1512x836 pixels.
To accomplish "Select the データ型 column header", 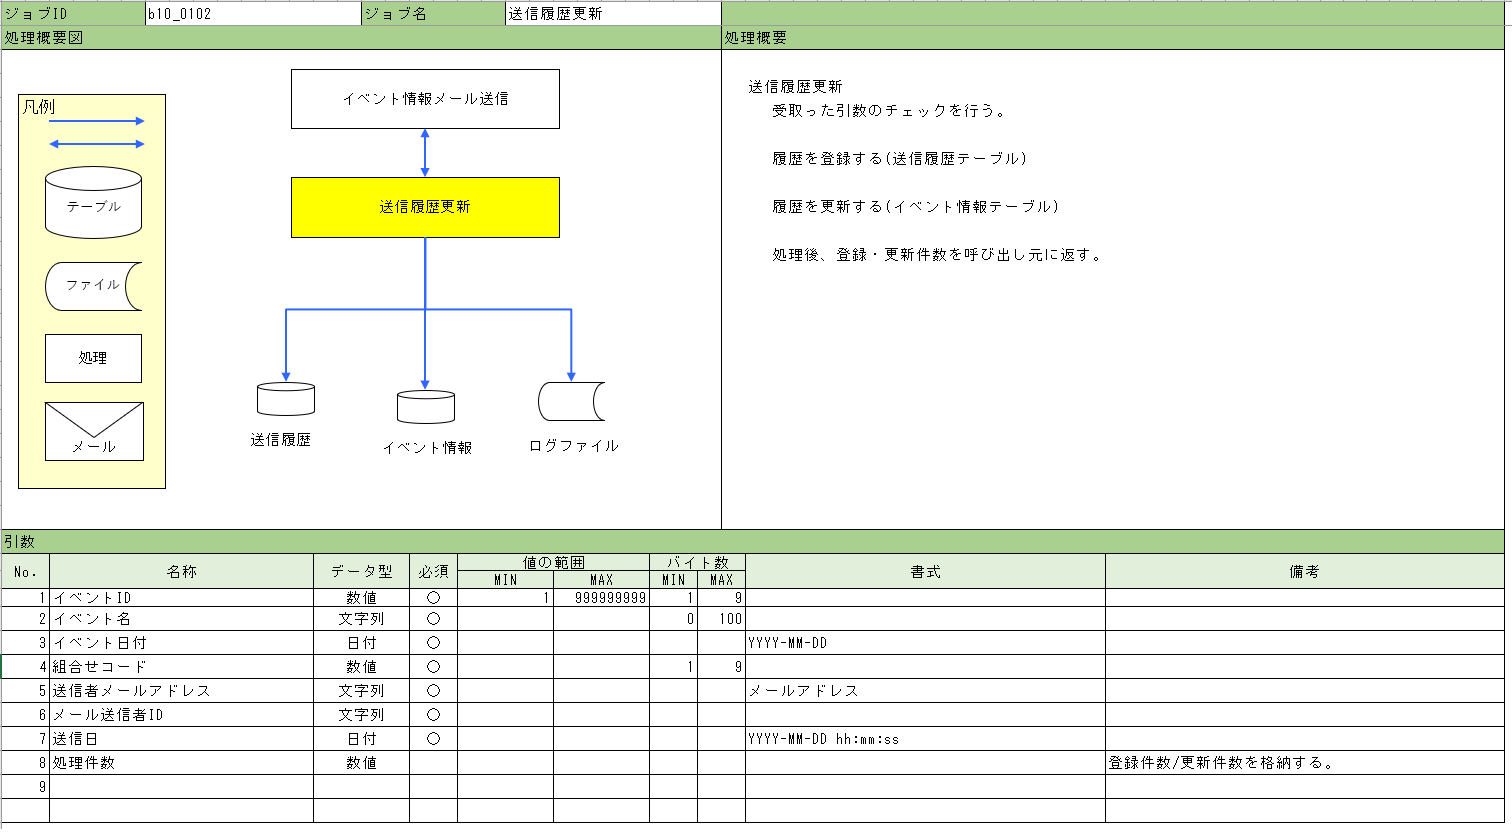I will point(362,571).
